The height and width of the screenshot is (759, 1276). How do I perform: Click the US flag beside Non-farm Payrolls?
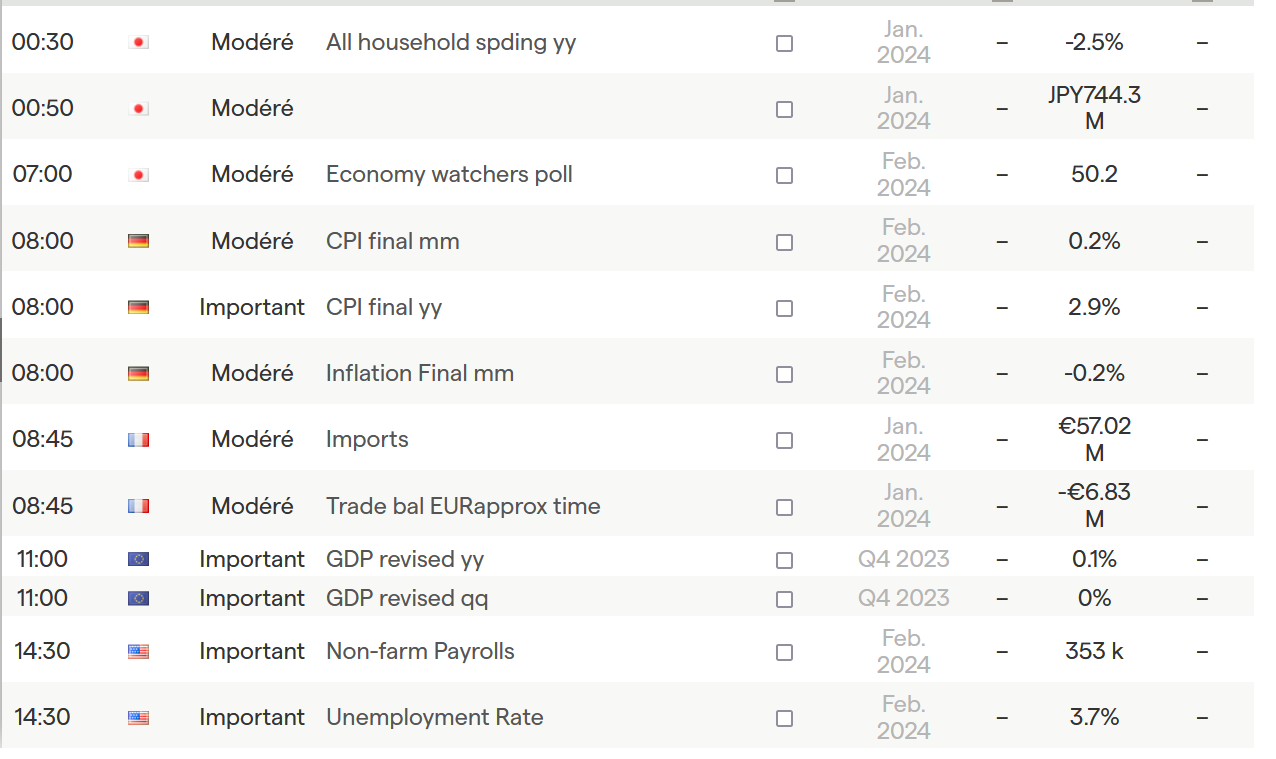(139, 652)
